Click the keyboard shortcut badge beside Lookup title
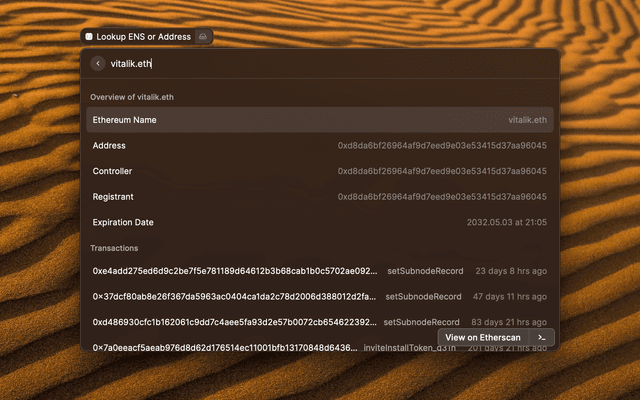Viewport: 640px width, 400px height. [x=203, y=37]
